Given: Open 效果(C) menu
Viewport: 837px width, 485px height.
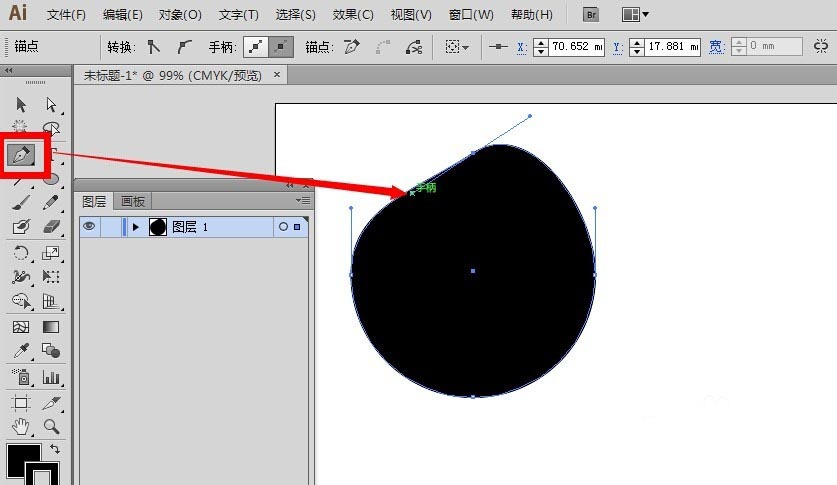Looking at the screenshot, I should (x=353, y=14).
